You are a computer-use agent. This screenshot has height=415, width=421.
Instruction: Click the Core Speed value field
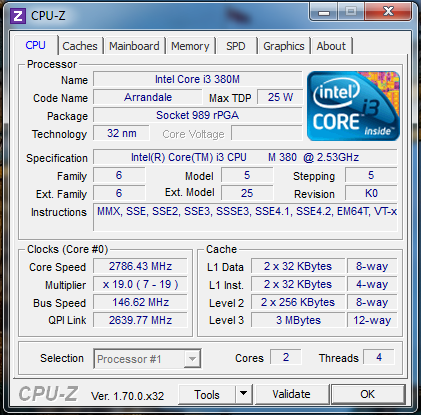tap(140, 266)
